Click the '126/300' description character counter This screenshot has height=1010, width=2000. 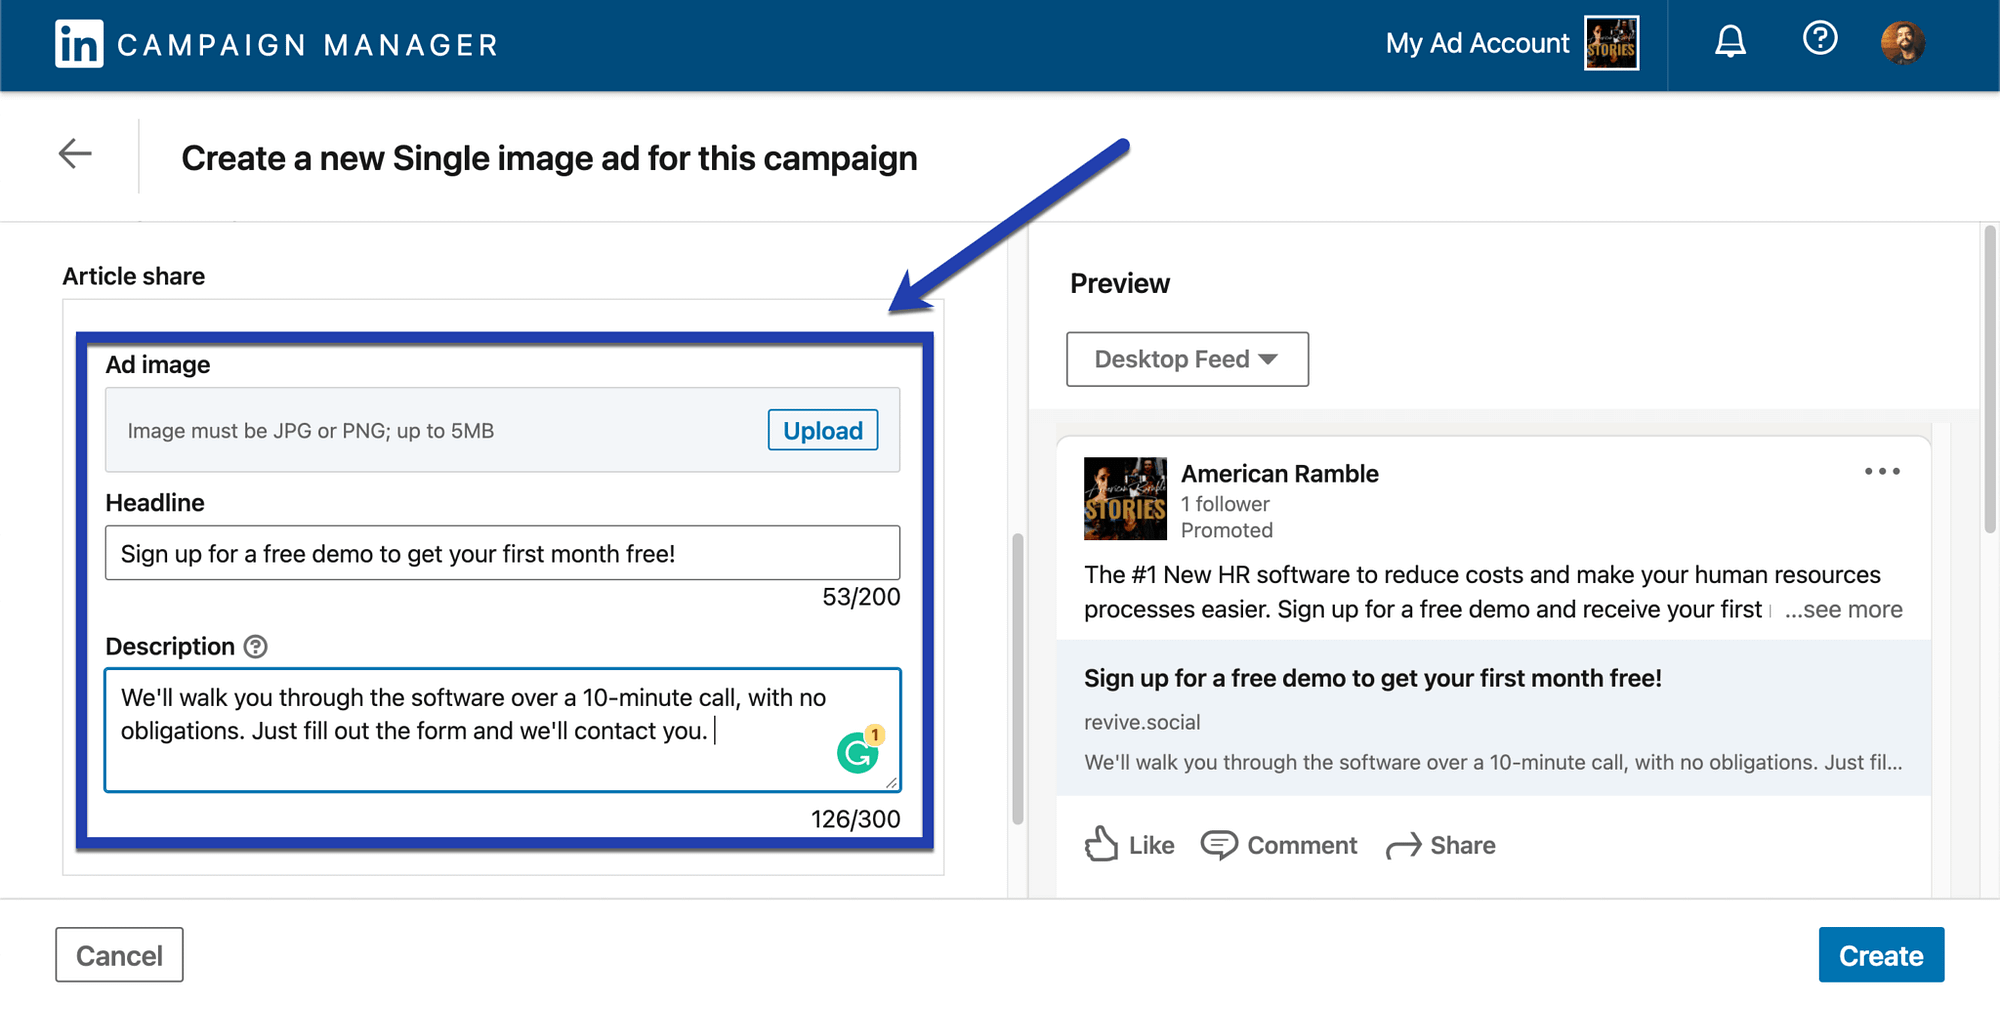tap(855, 819)
